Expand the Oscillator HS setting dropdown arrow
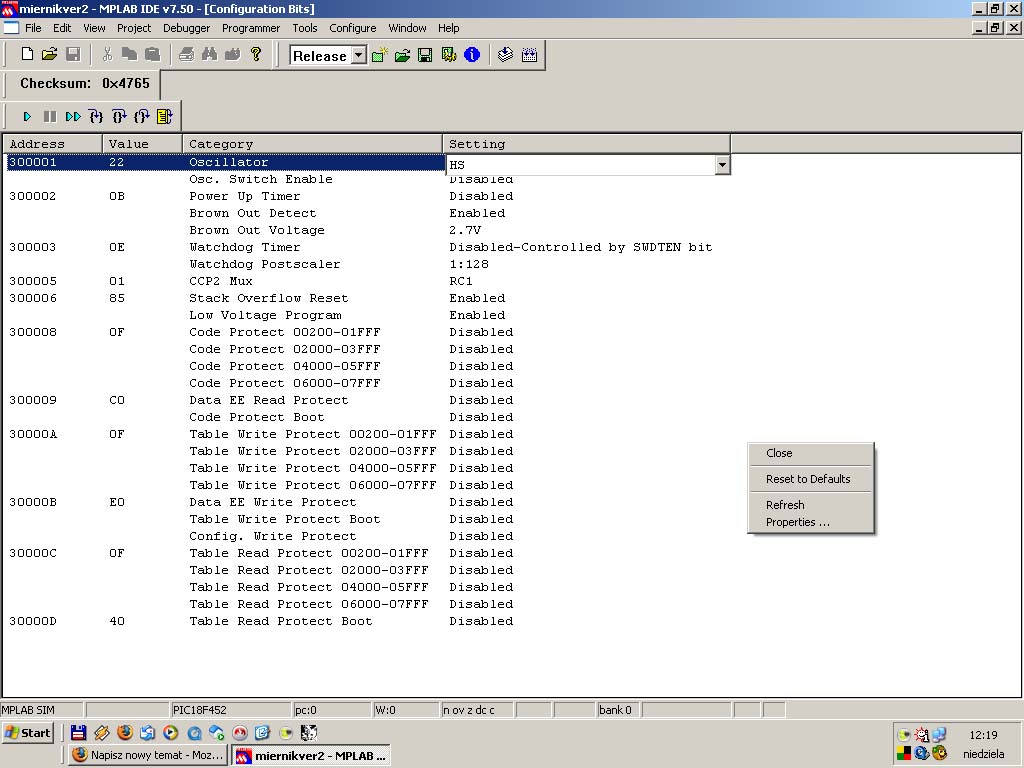Viewport: 1024px width, 768px height. pyautogui.click(x=722, y=165)
